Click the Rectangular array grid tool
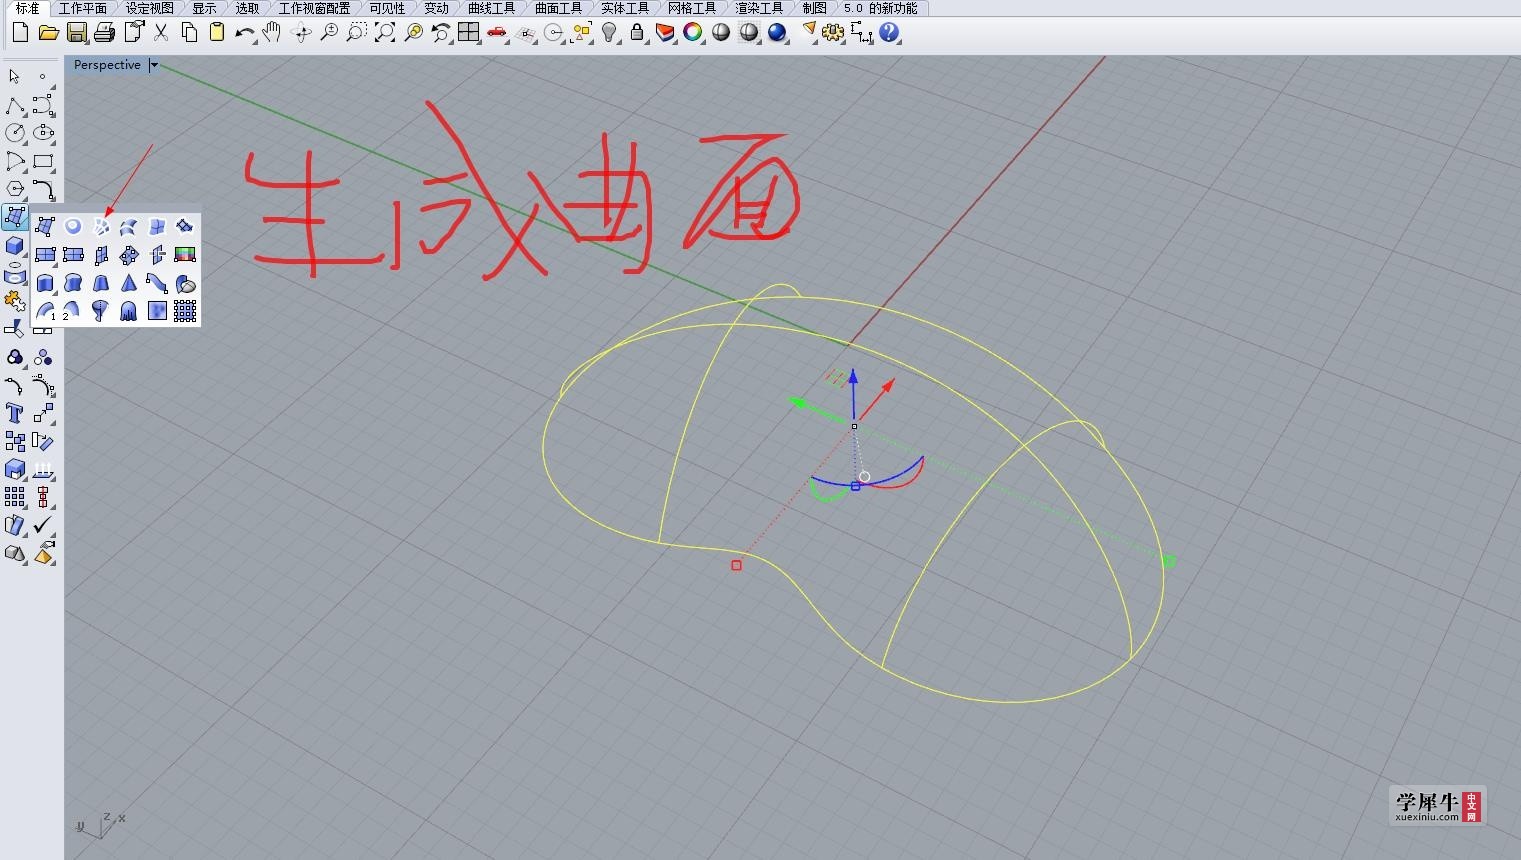The image size is (1521, 860). tap(15, 497)
